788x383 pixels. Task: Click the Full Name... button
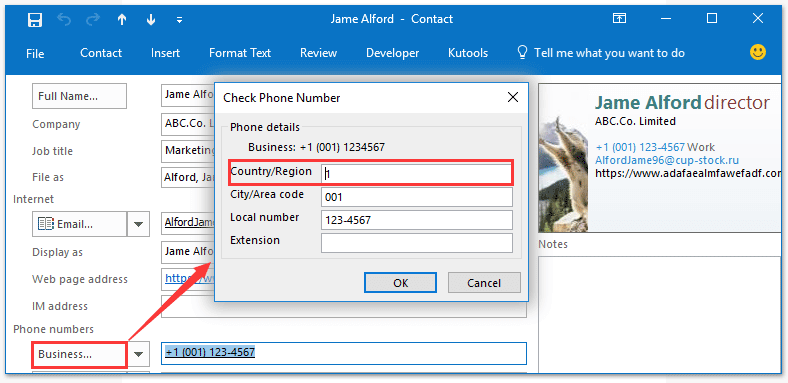pos(79,96)
